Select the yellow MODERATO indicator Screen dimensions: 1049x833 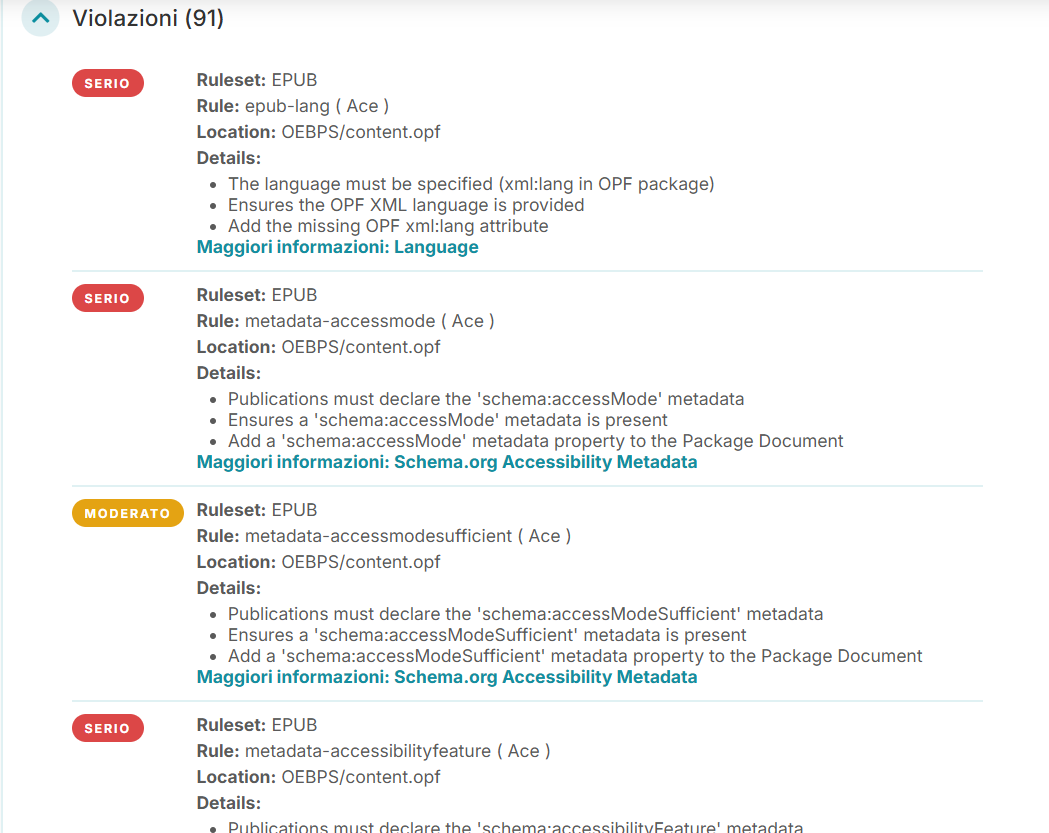(127, 512)
